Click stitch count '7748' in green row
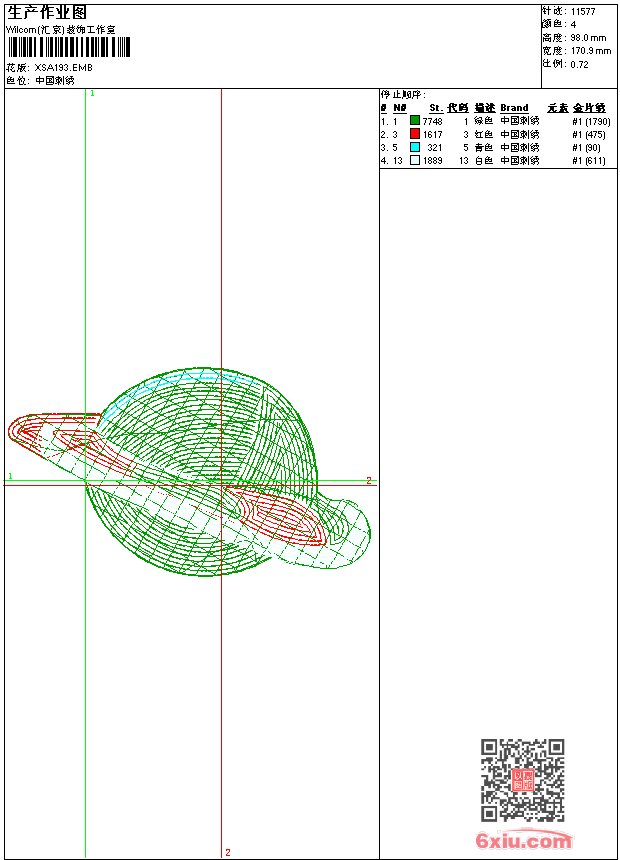 [432, 121]
